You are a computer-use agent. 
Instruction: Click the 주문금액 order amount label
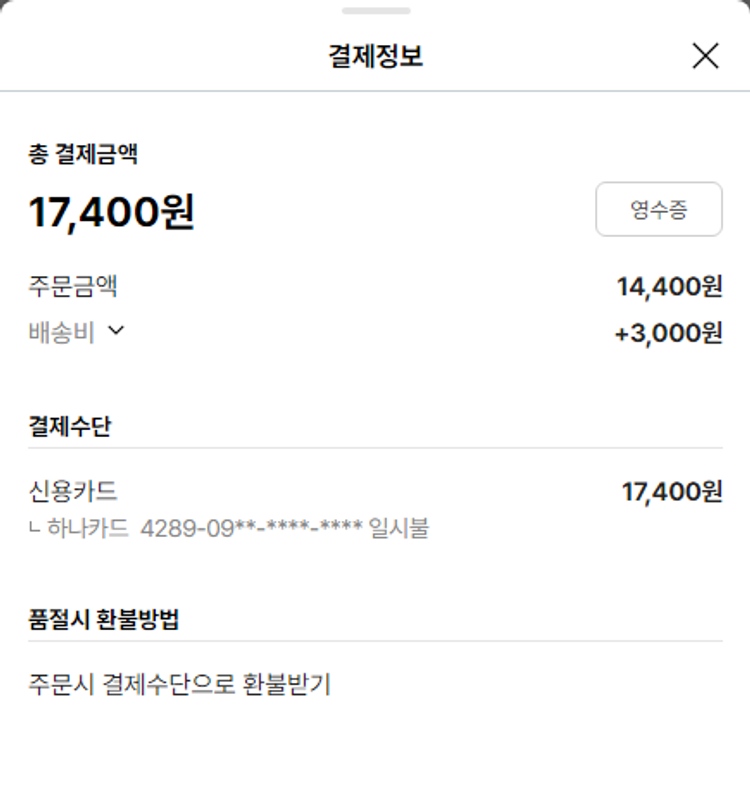[x=73, y=287]
